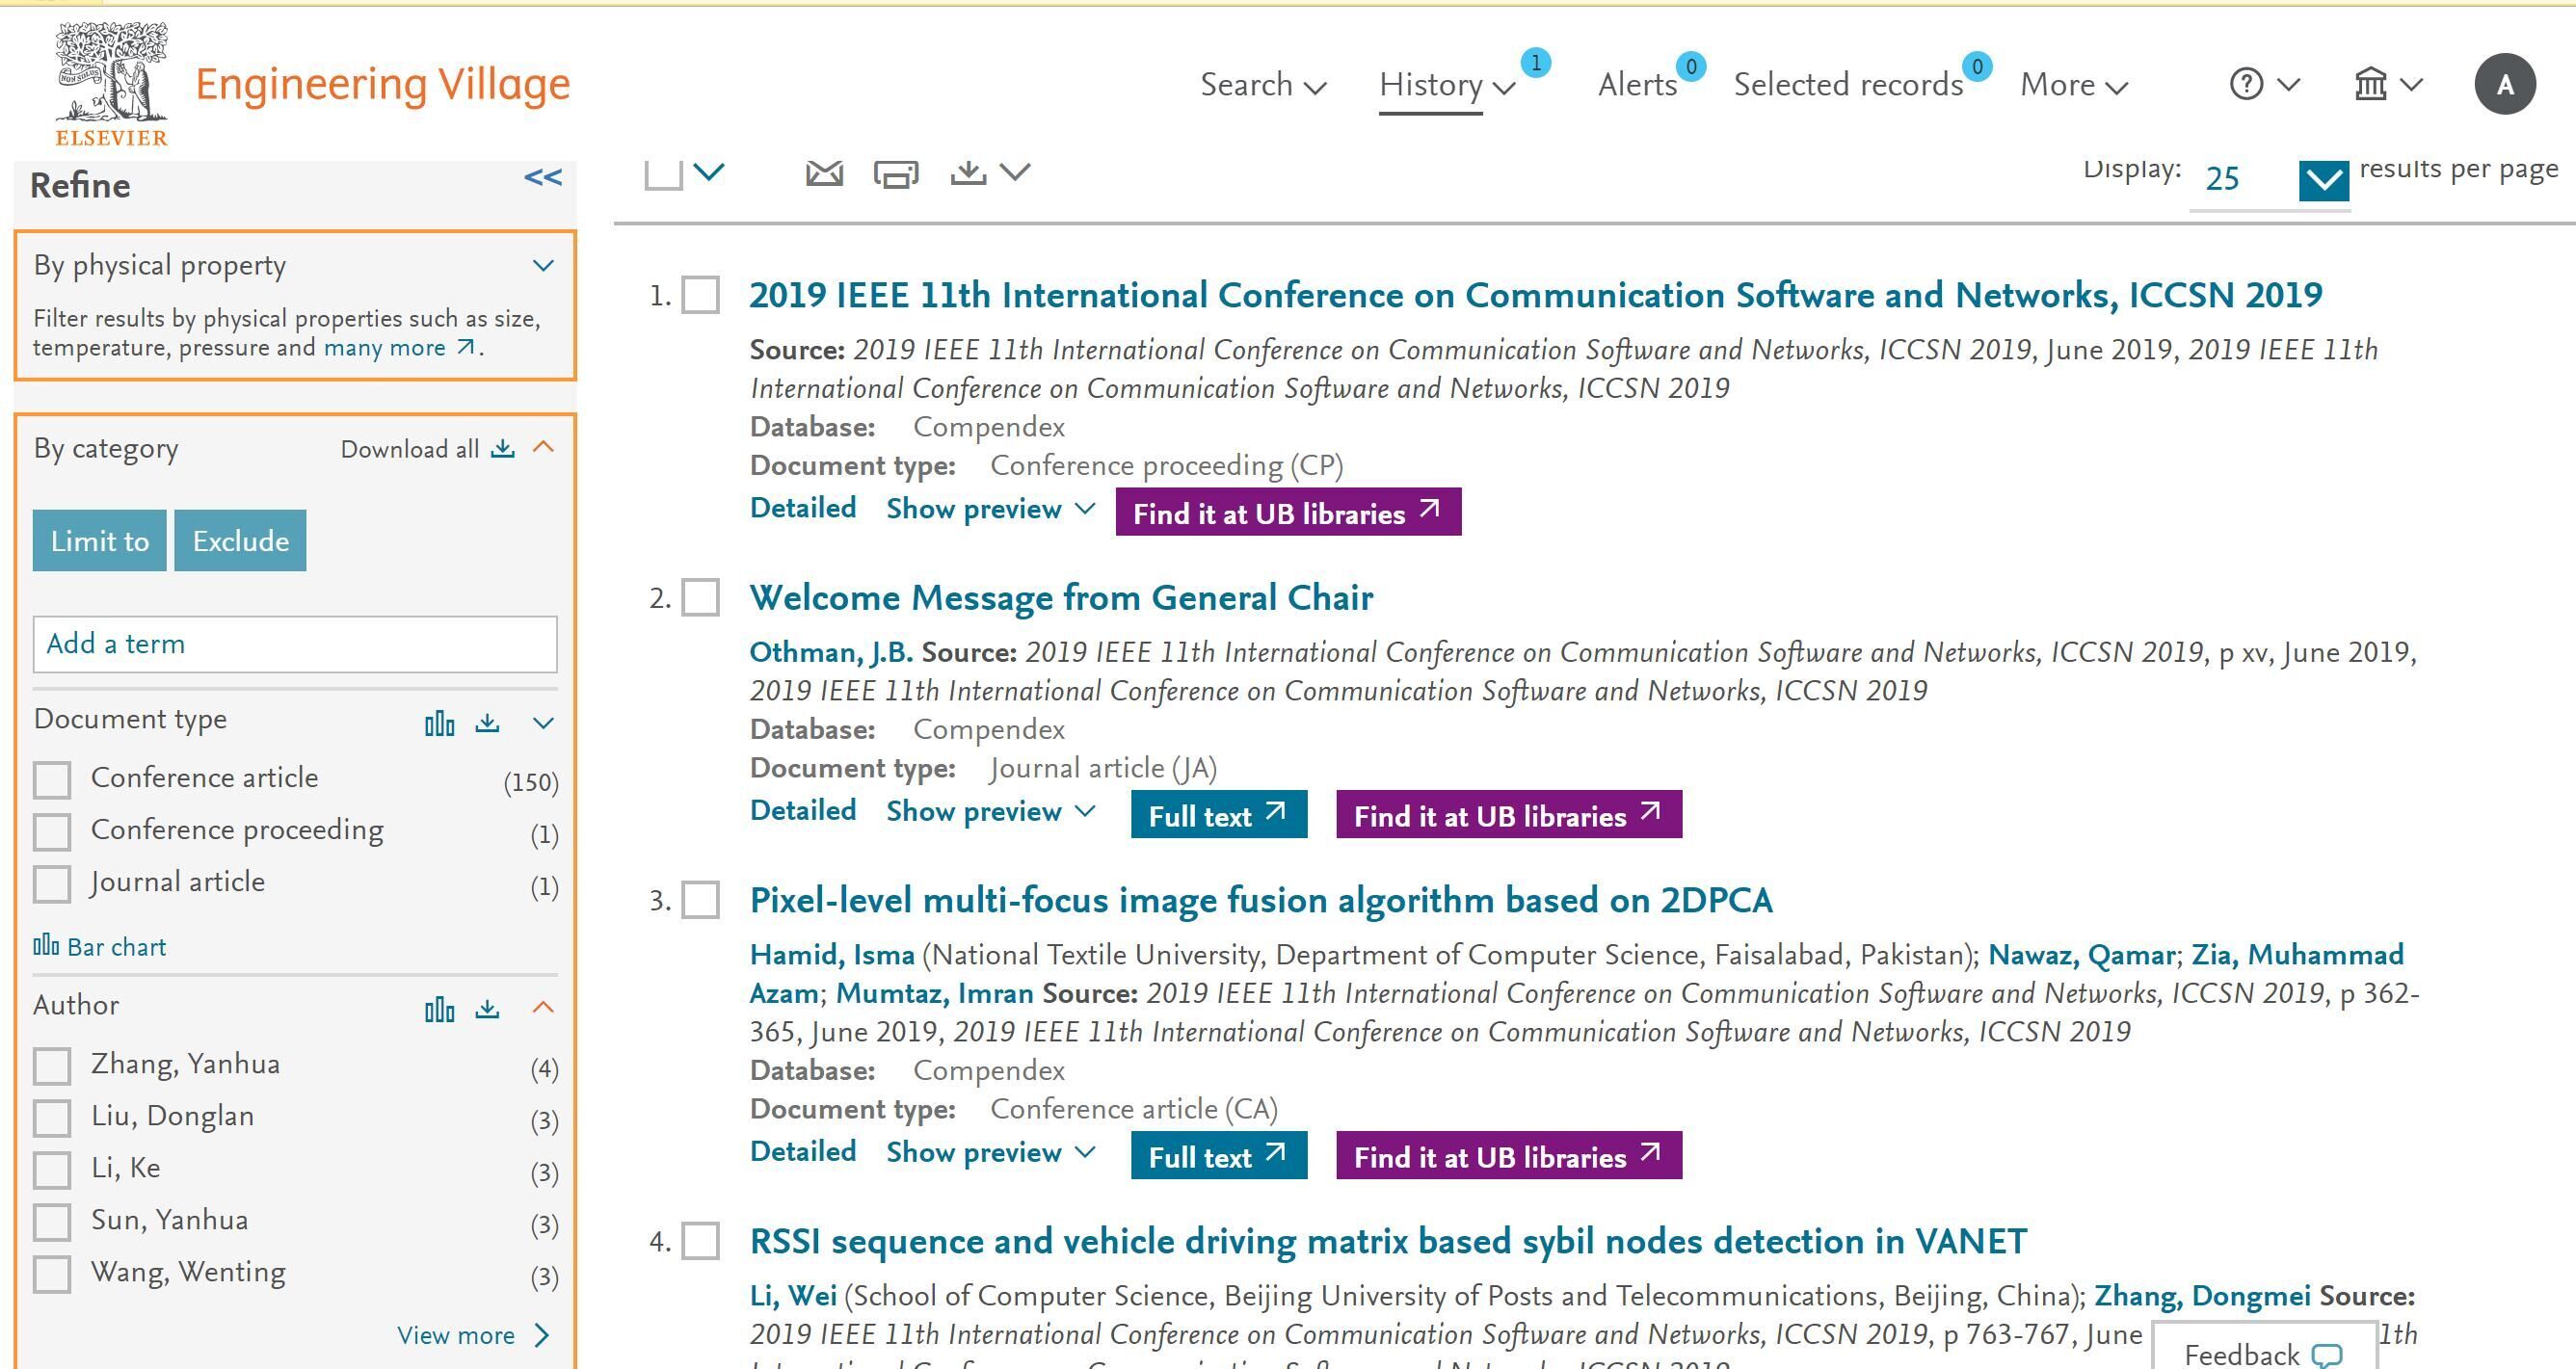
Task: Open select-all checkbox dropdown arrow
Action: point(709,172)
